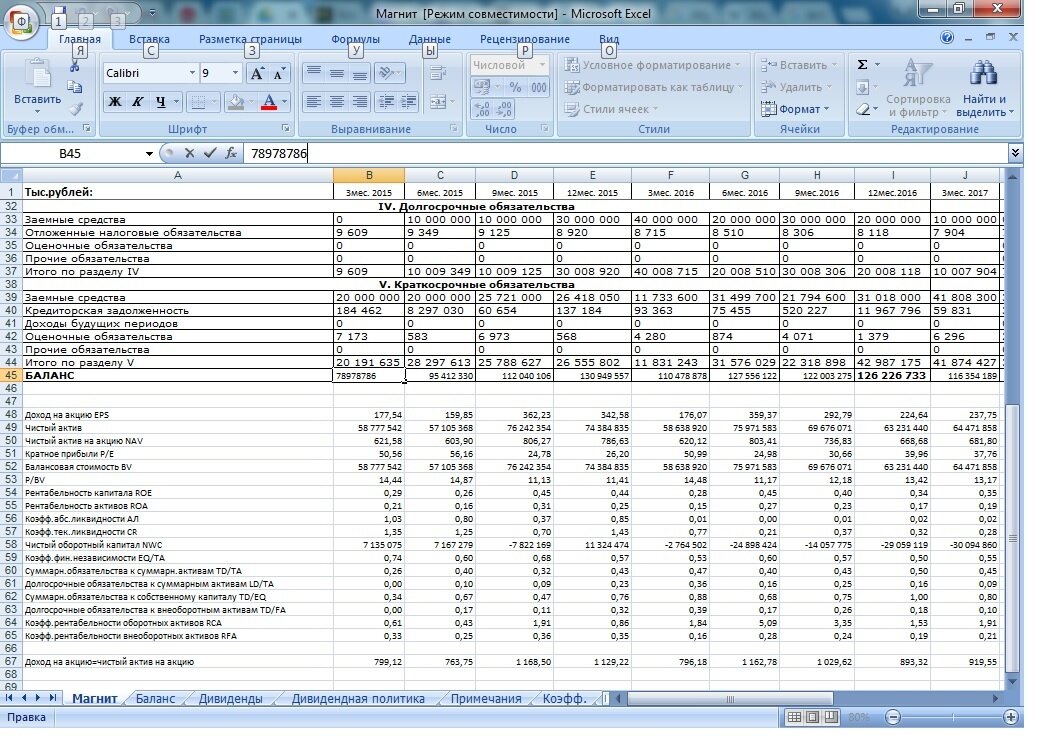Screen dimensions: 1040x744
Task: Open the round Office button menu
Action: point(21,21)
